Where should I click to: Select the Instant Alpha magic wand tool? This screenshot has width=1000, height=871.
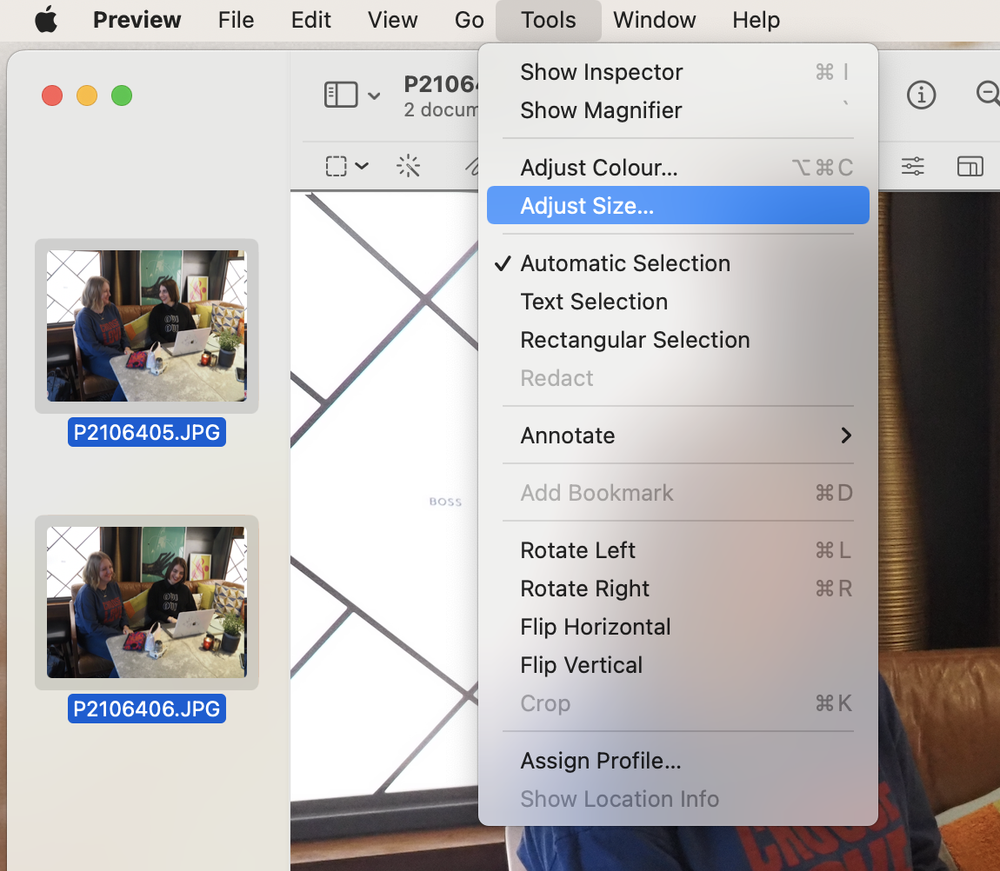[x=408, y=166]
